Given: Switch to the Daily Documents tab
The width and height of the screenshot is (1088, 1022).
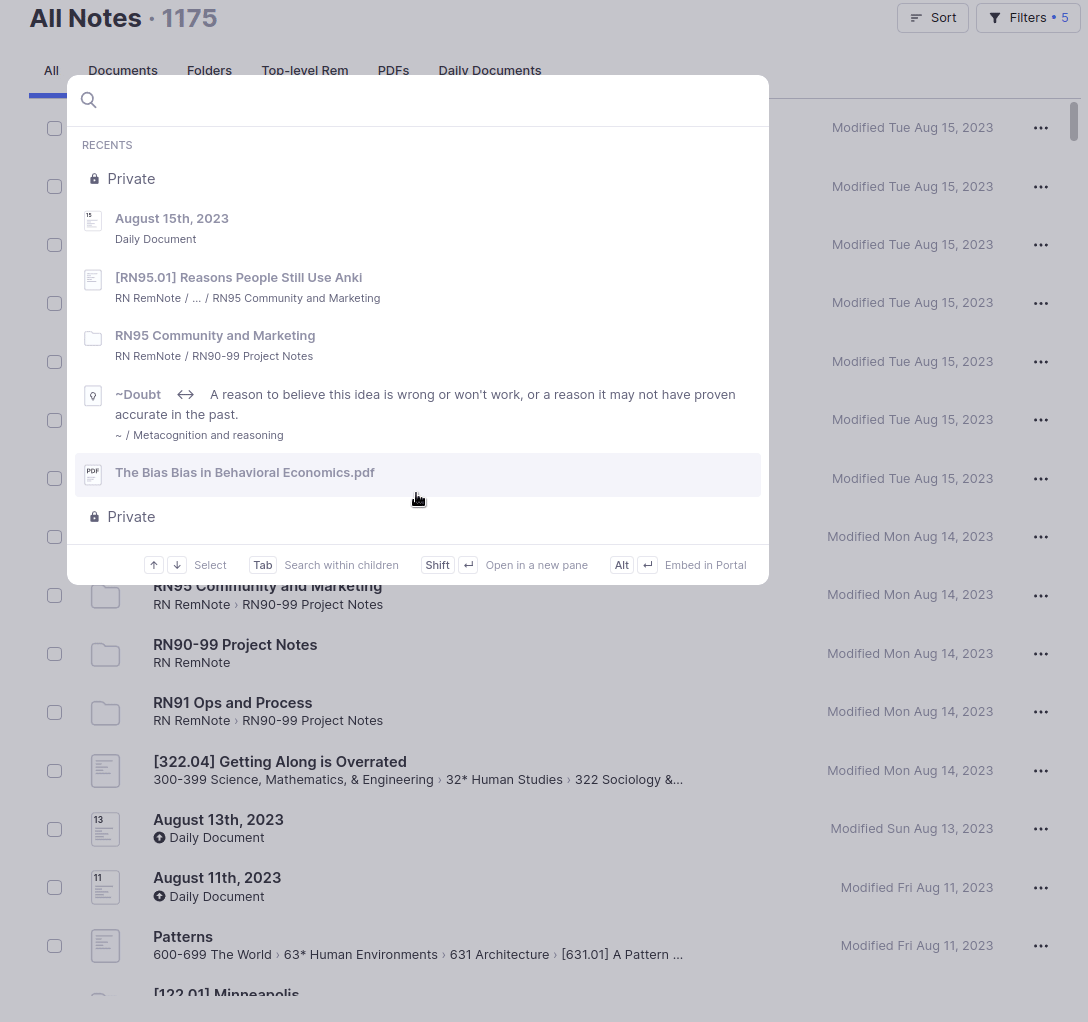Looking at the screenshot, I should coord(489,71).
